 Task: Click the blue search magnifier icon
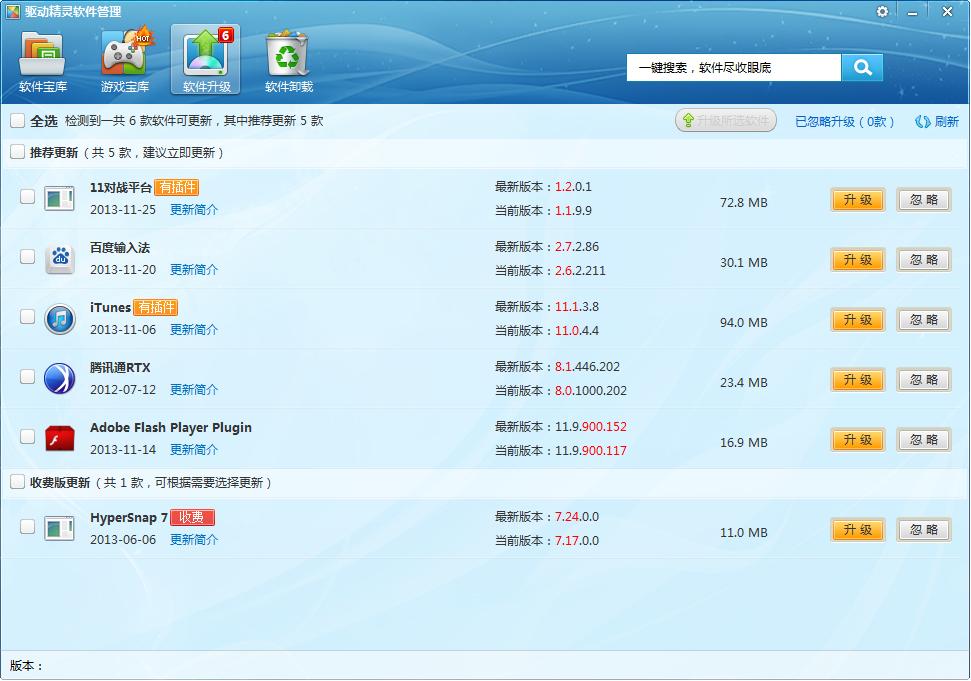pos(862,67)
